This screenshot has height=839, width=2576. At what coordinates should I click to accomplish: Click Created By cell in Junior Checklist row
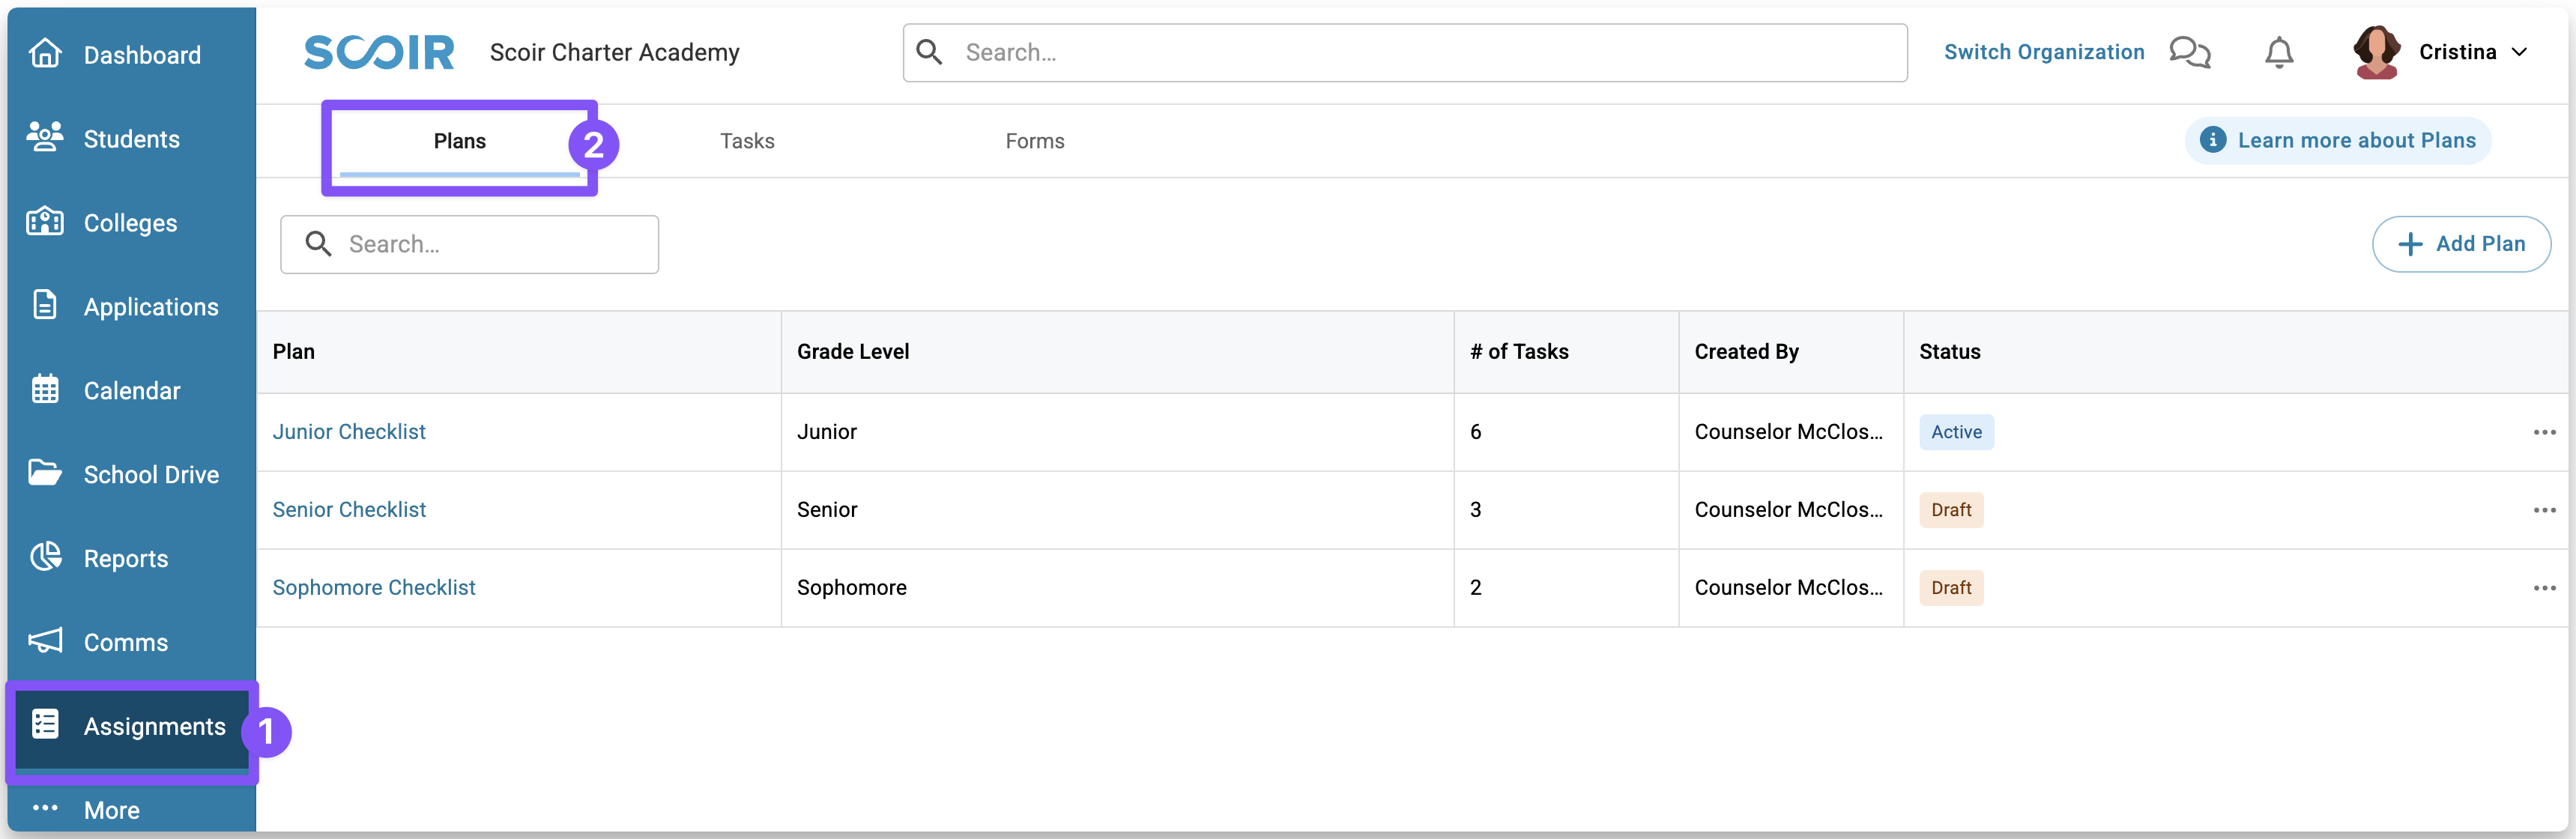pyautogui.click(x=1789, y=432)
